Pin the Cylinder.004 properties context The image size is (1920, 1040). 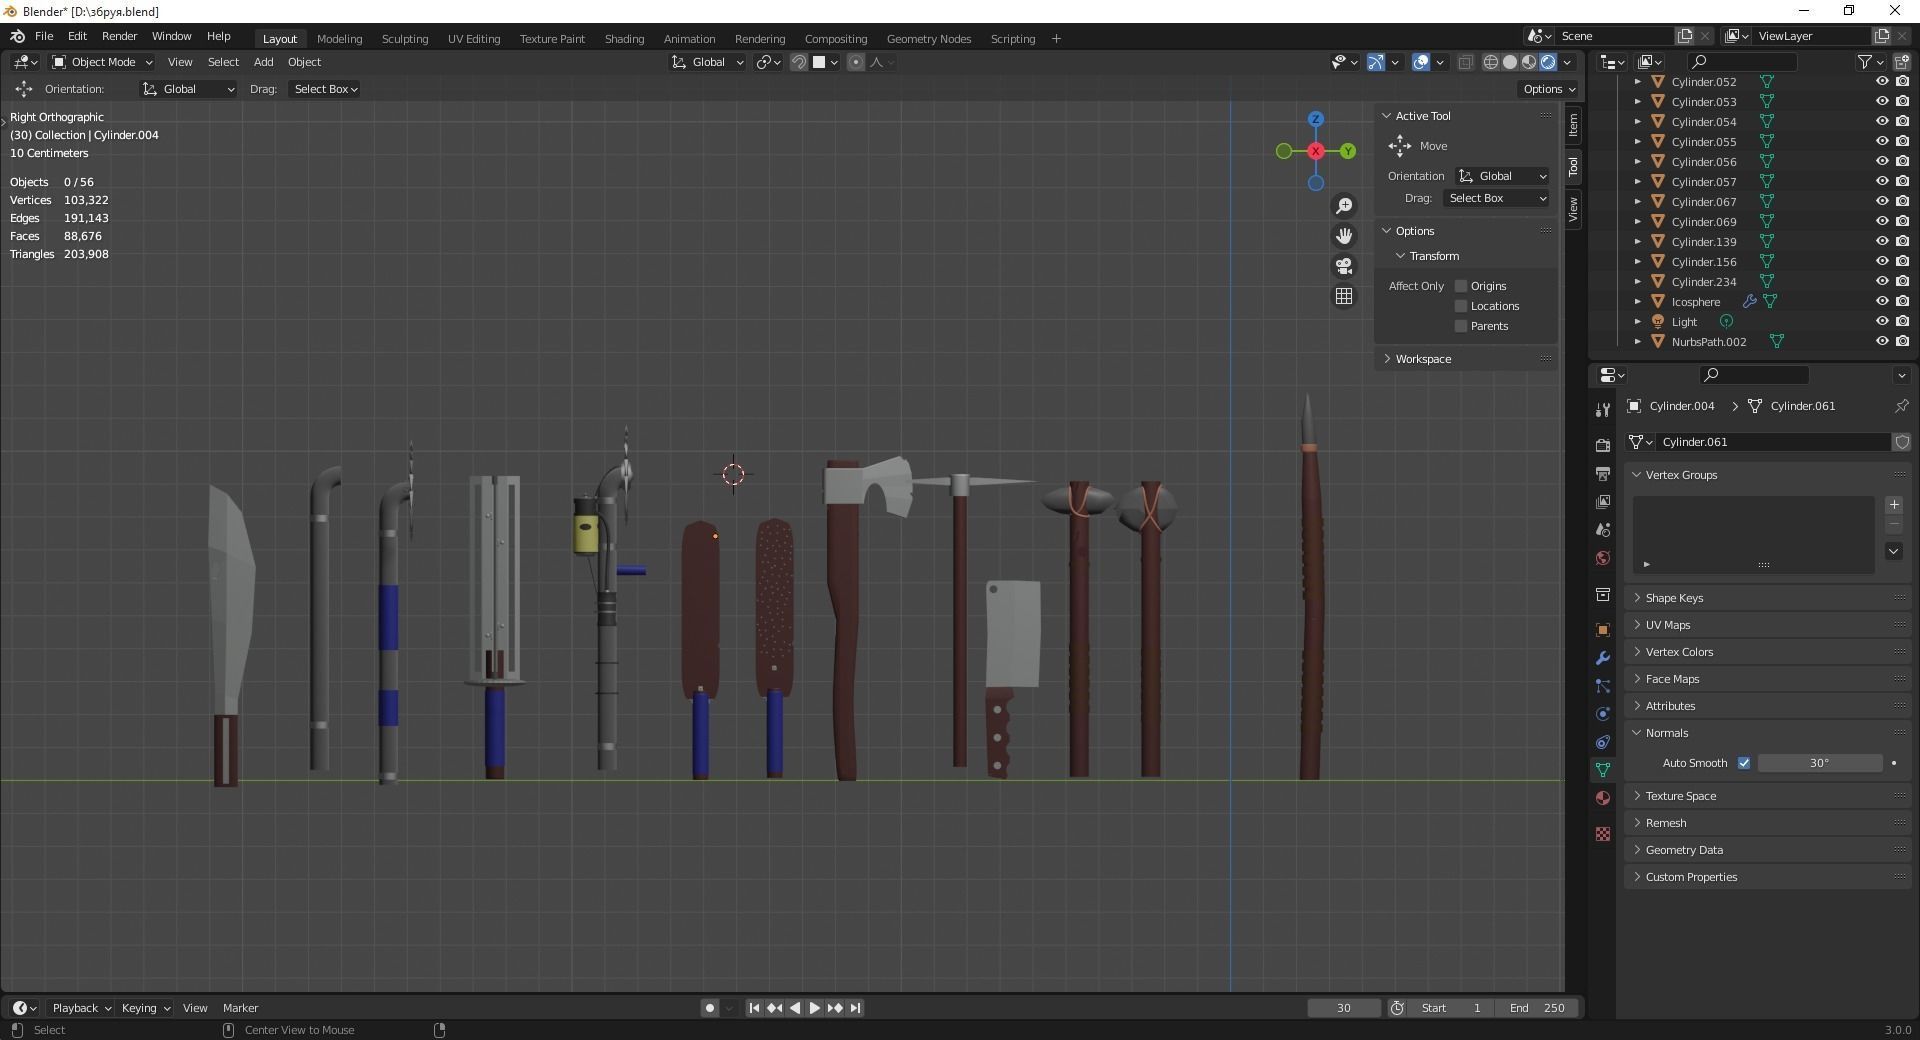coord(1901,406)
